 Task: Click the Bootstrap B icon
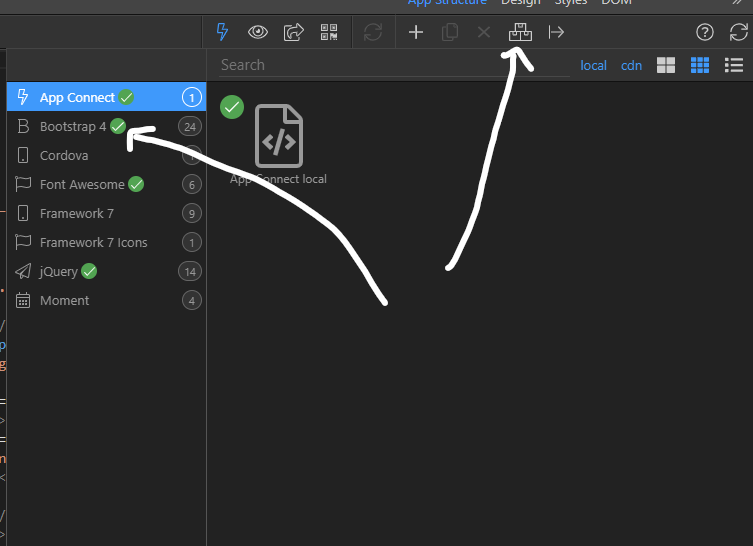[23, 126]
